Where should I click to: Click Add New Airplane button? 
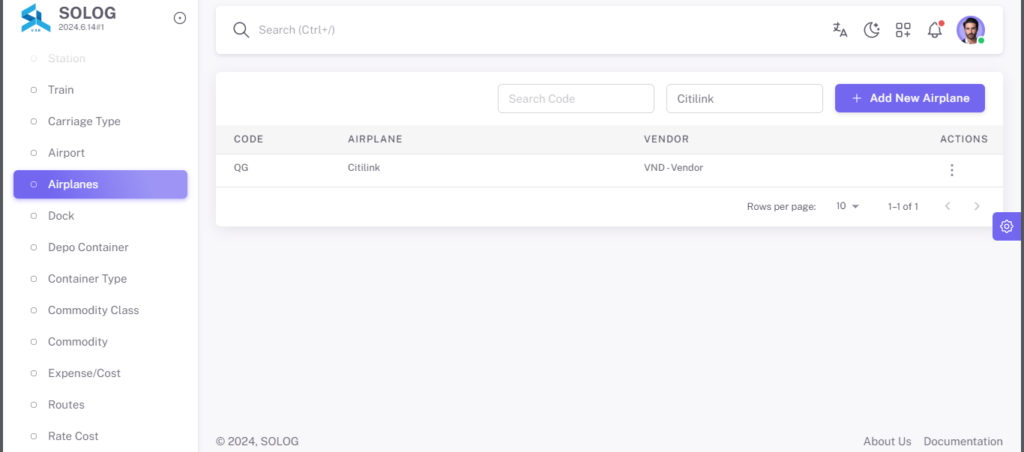pyautogui.click(x=910, y=98)
